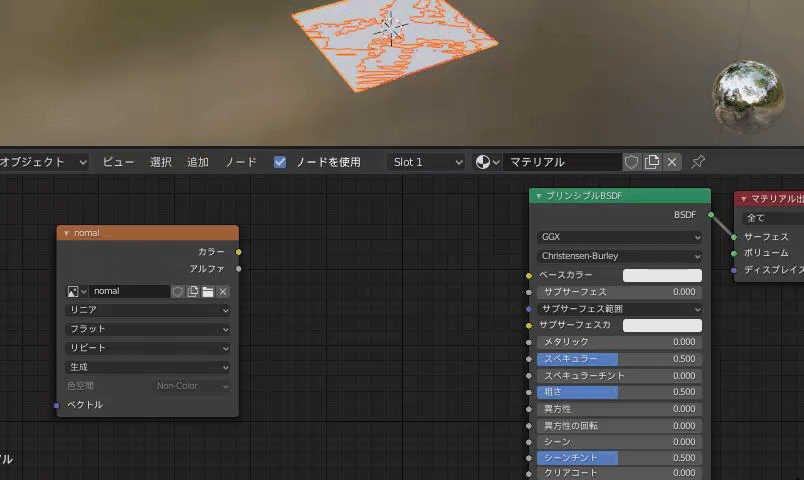Viewport: 804px width, 480px height.
Task: Open Non-Color color space dropdown
Action: tap(192, 386)
